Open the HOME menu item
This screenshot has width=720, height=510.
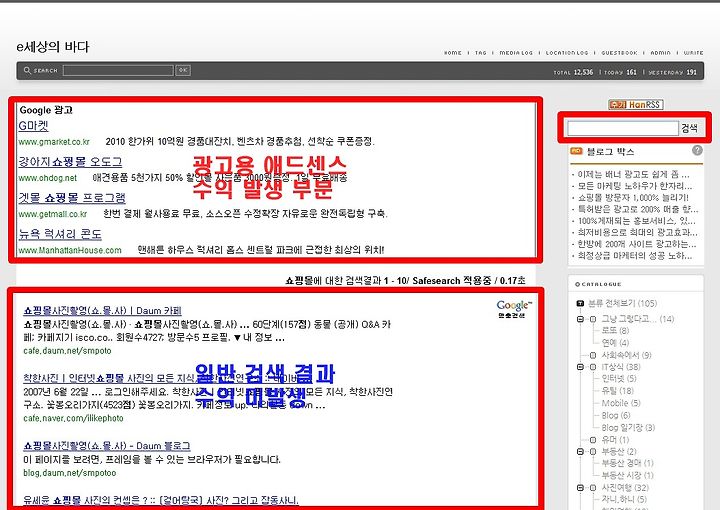point(453,53)
